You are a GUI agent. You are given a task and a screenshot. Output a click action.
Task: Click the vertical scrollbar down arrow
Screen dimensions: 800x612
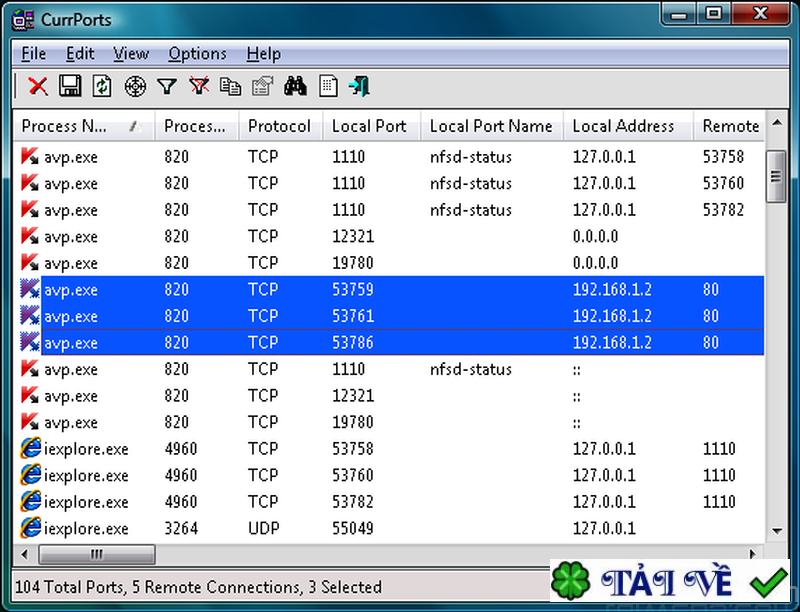point(775,530)
